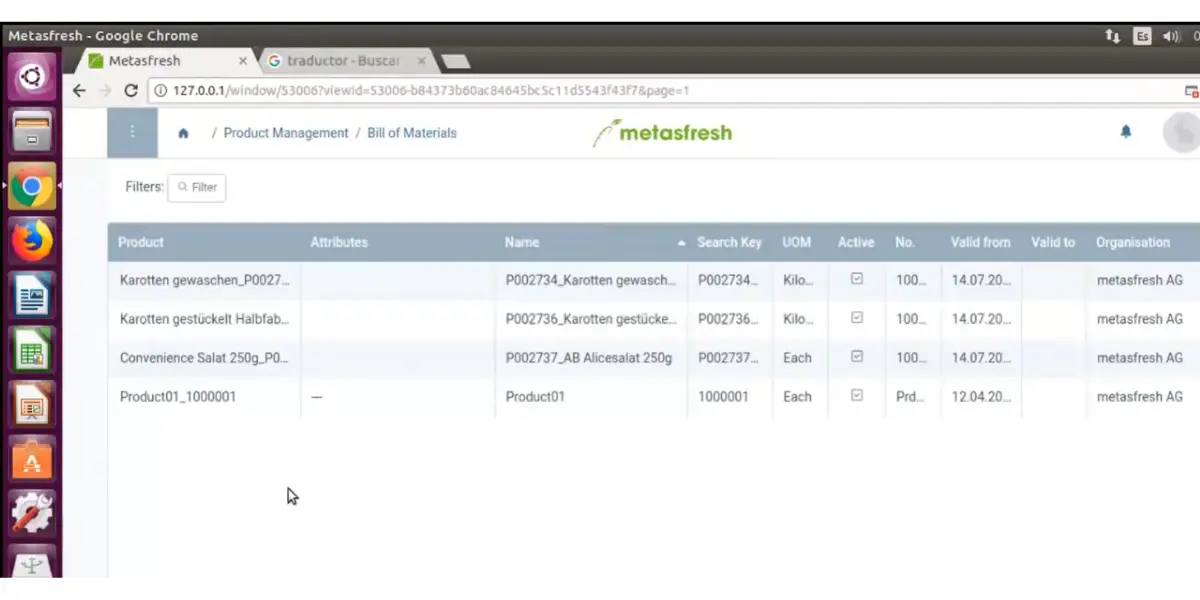Click the Karotten gestückelt Halbfab product cell

click(x=204, y=319)
